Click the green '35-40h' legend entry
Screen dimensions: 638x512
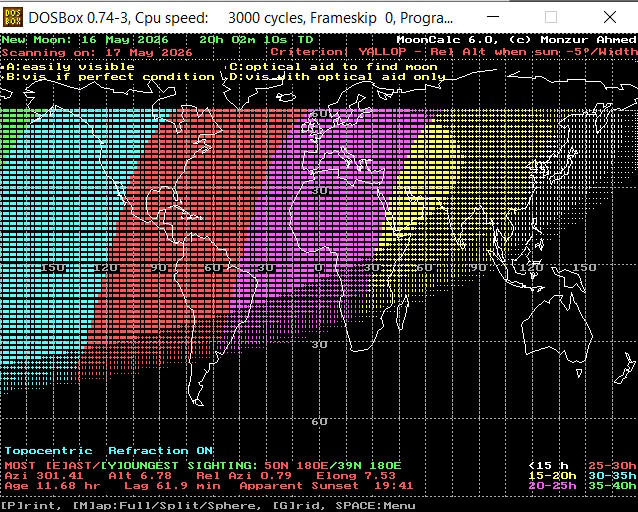coord(612,486)
